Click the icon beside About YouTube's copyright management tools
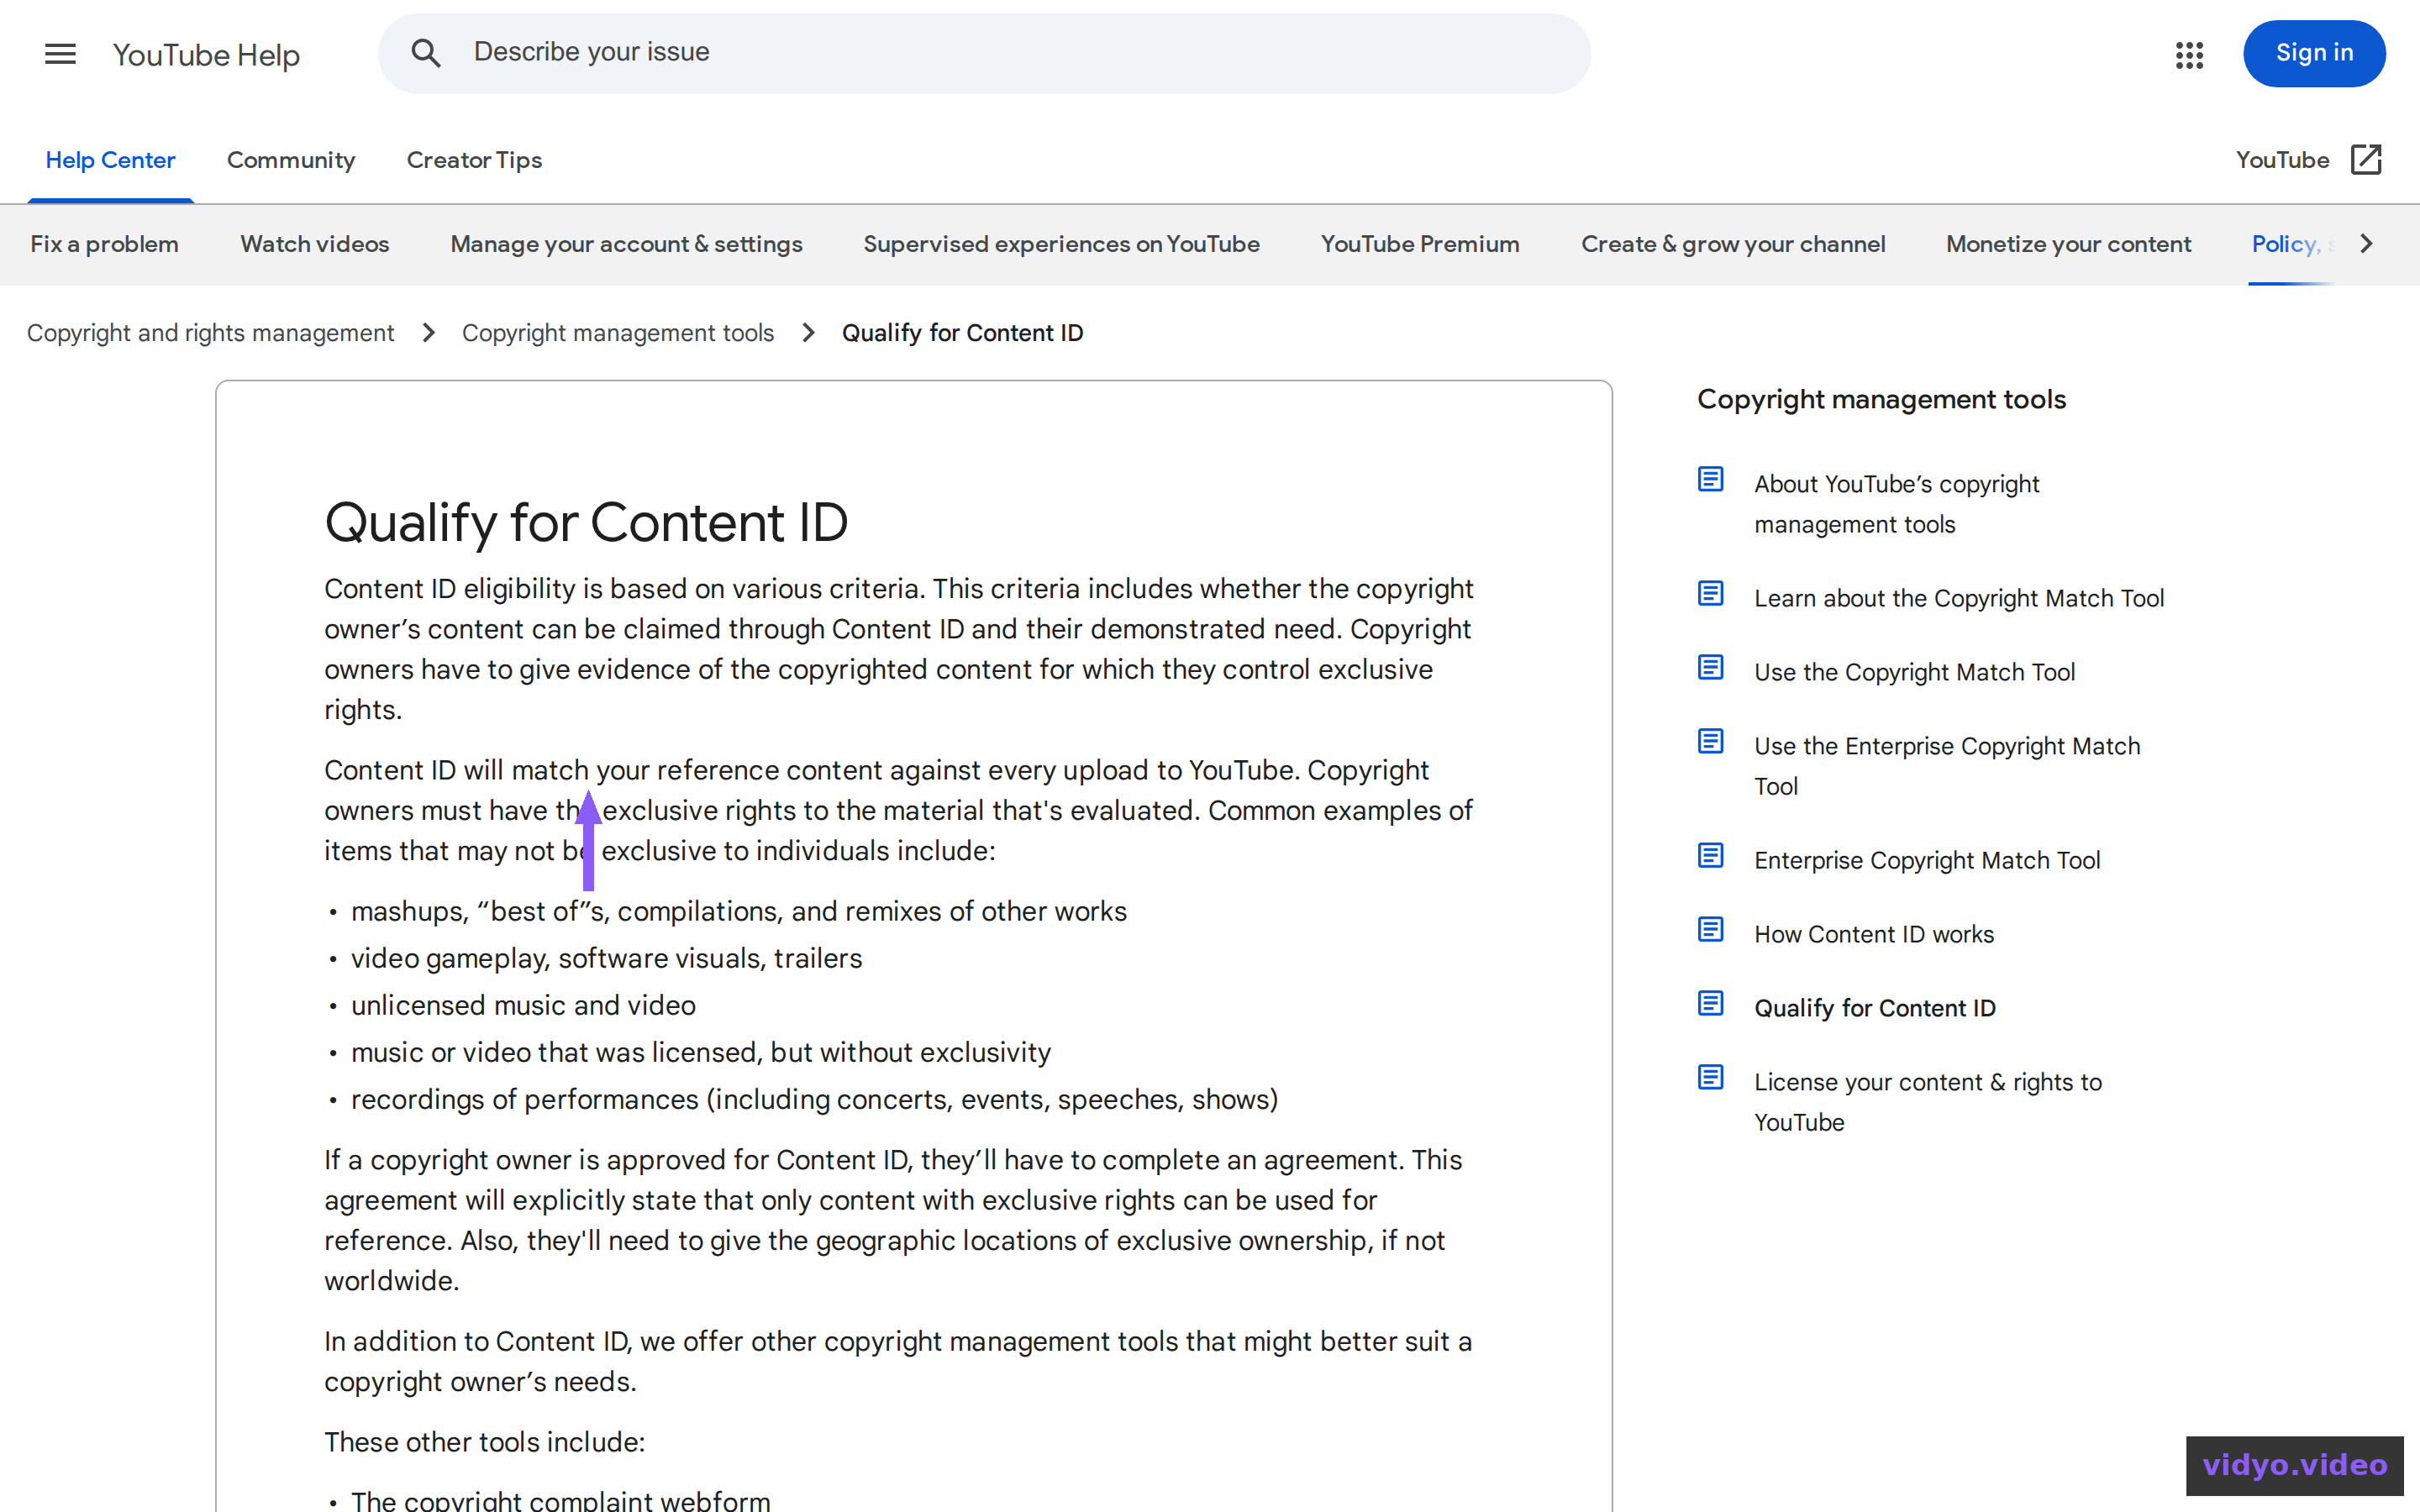 point(1710,480)
